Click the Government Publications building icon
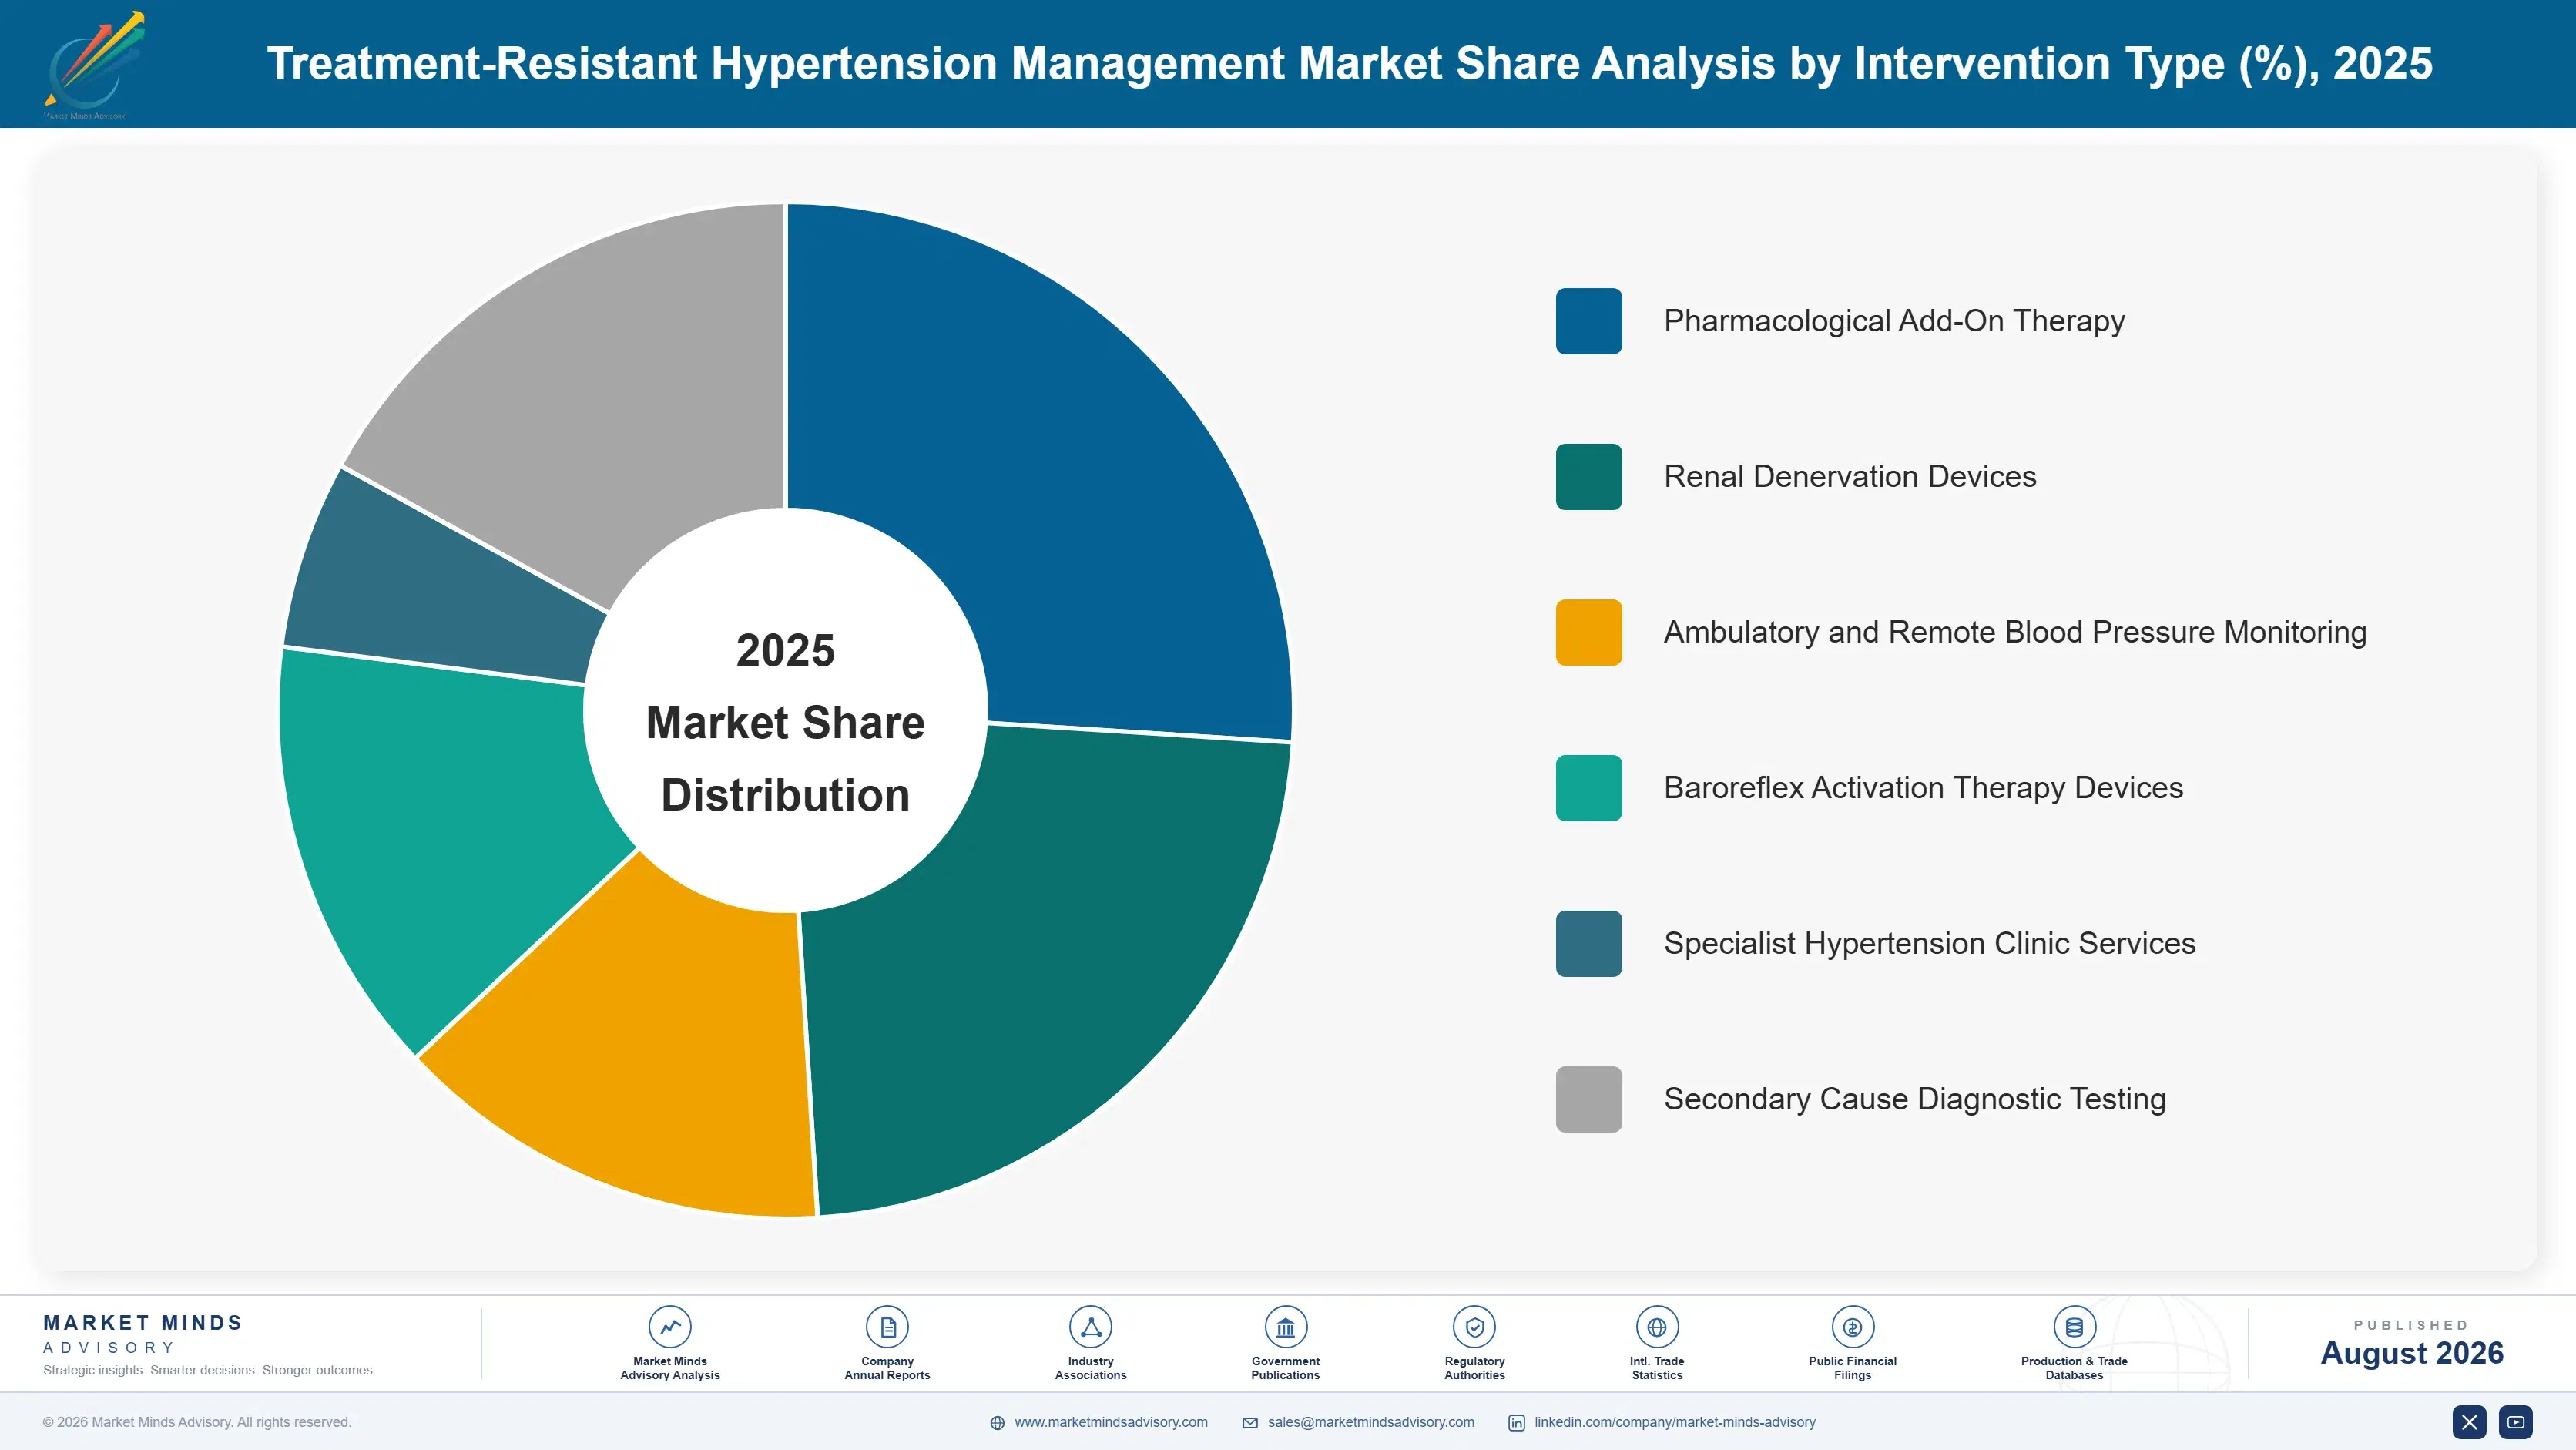The width and height of the screenshot is (2576, 1450). (1285, 1327)
